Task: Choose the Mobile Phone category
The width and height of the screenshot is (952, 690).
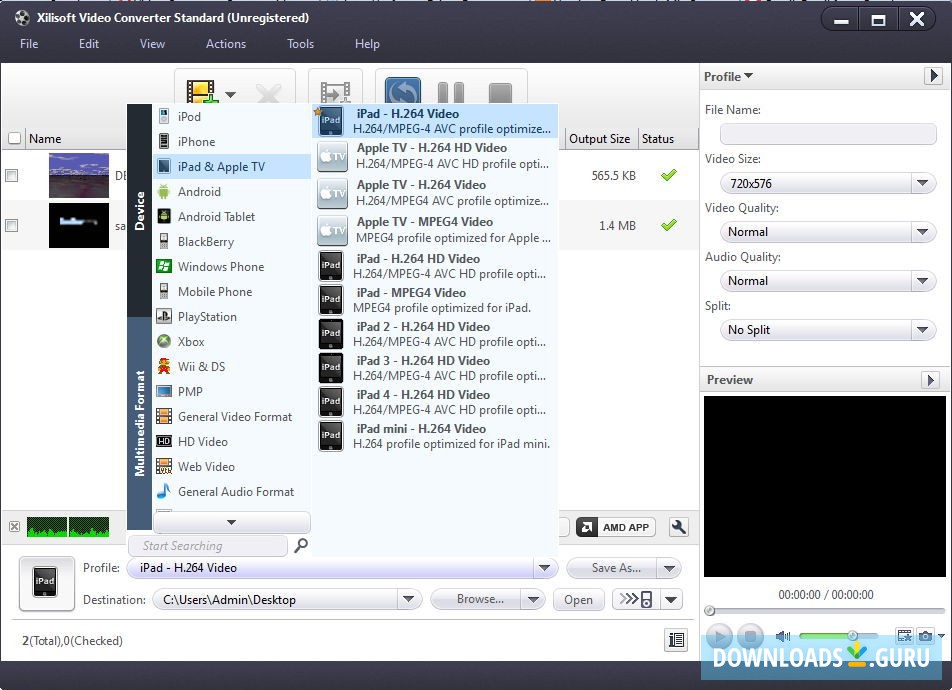Action: click(x=231, y=292)
